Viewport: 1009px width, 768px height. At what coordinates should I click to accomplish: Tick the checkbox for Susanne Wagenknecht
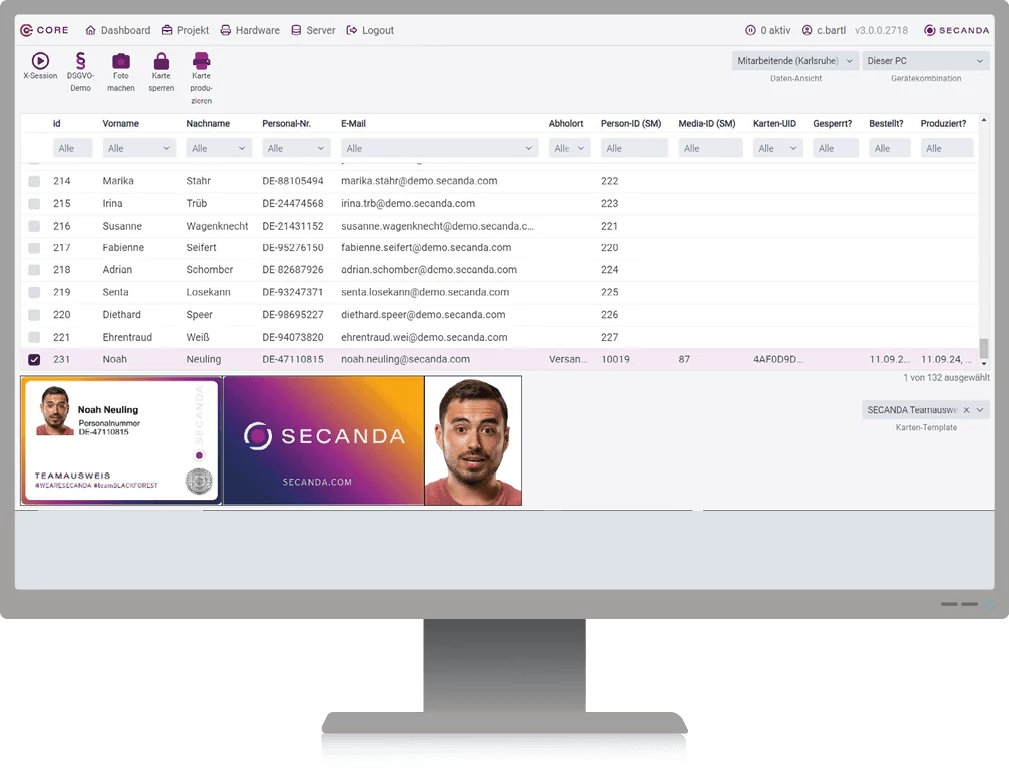click(34, 226)
